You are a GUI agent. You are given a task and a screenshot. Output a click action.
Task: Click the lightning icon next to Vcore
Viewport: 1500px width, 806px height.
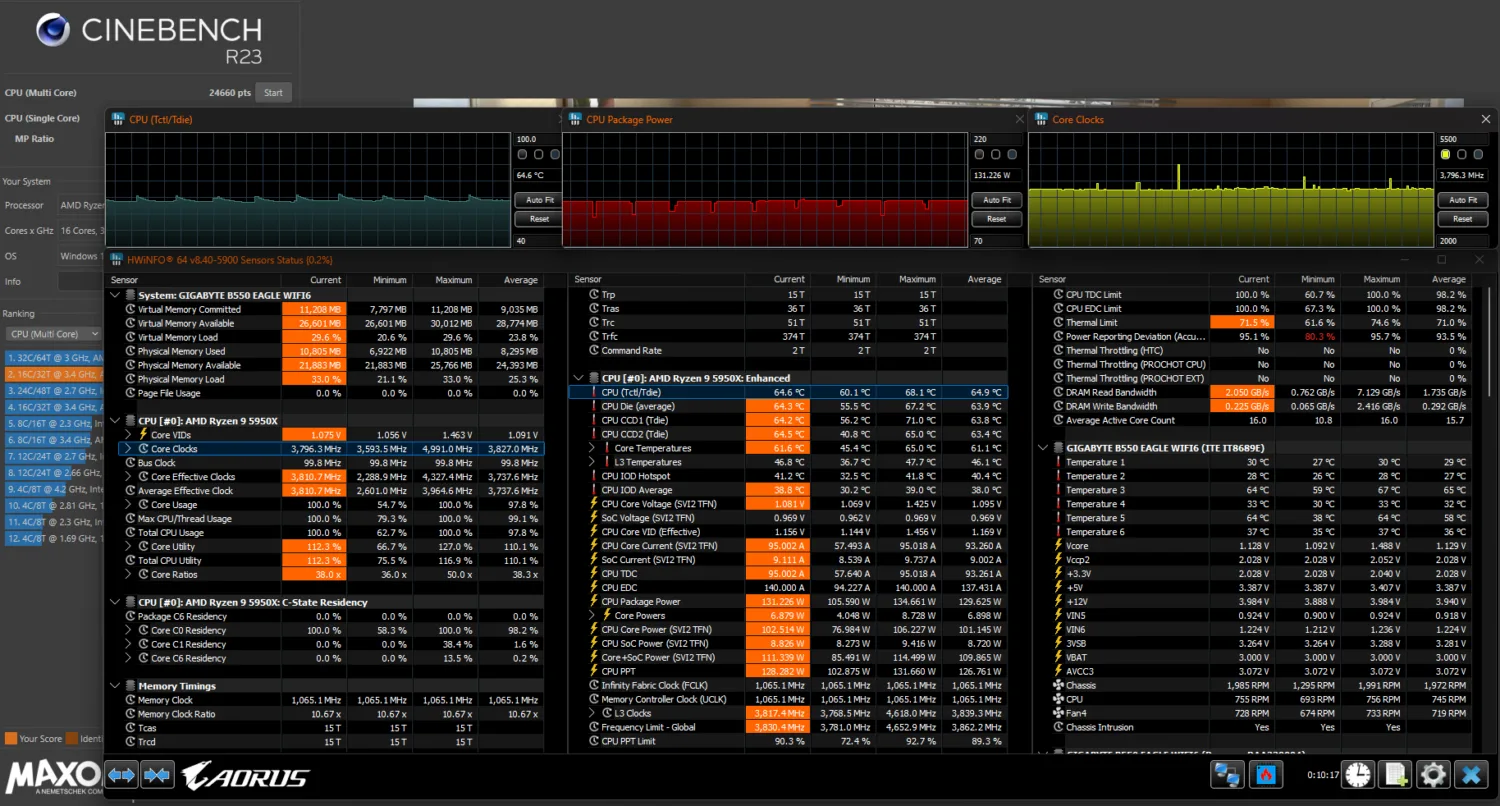[1059, 546]
